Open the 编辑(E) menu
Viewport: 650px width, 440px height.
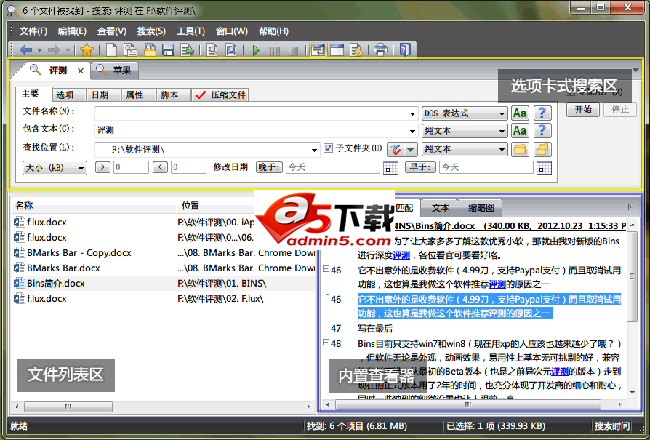(72, 31)
